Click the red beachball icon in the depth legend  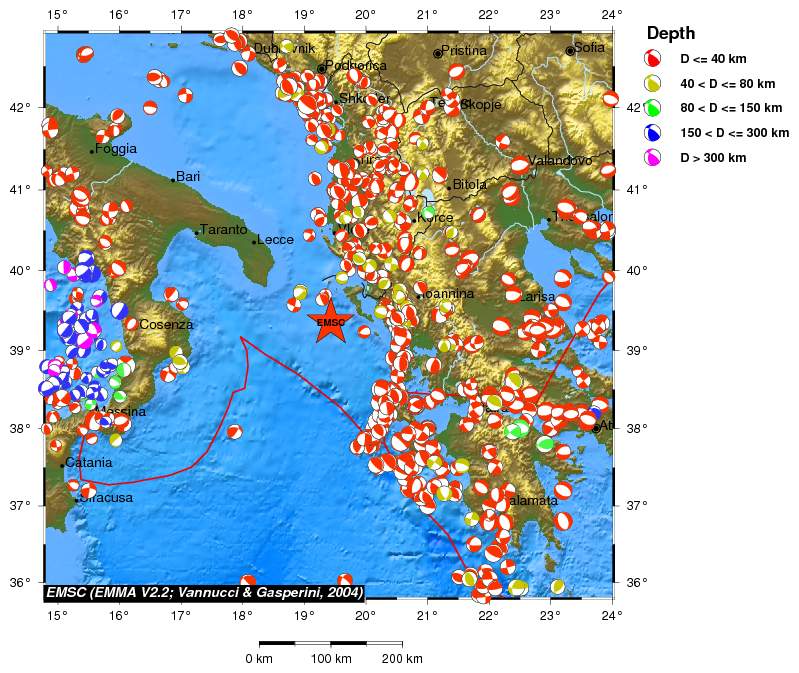(653, 60)
